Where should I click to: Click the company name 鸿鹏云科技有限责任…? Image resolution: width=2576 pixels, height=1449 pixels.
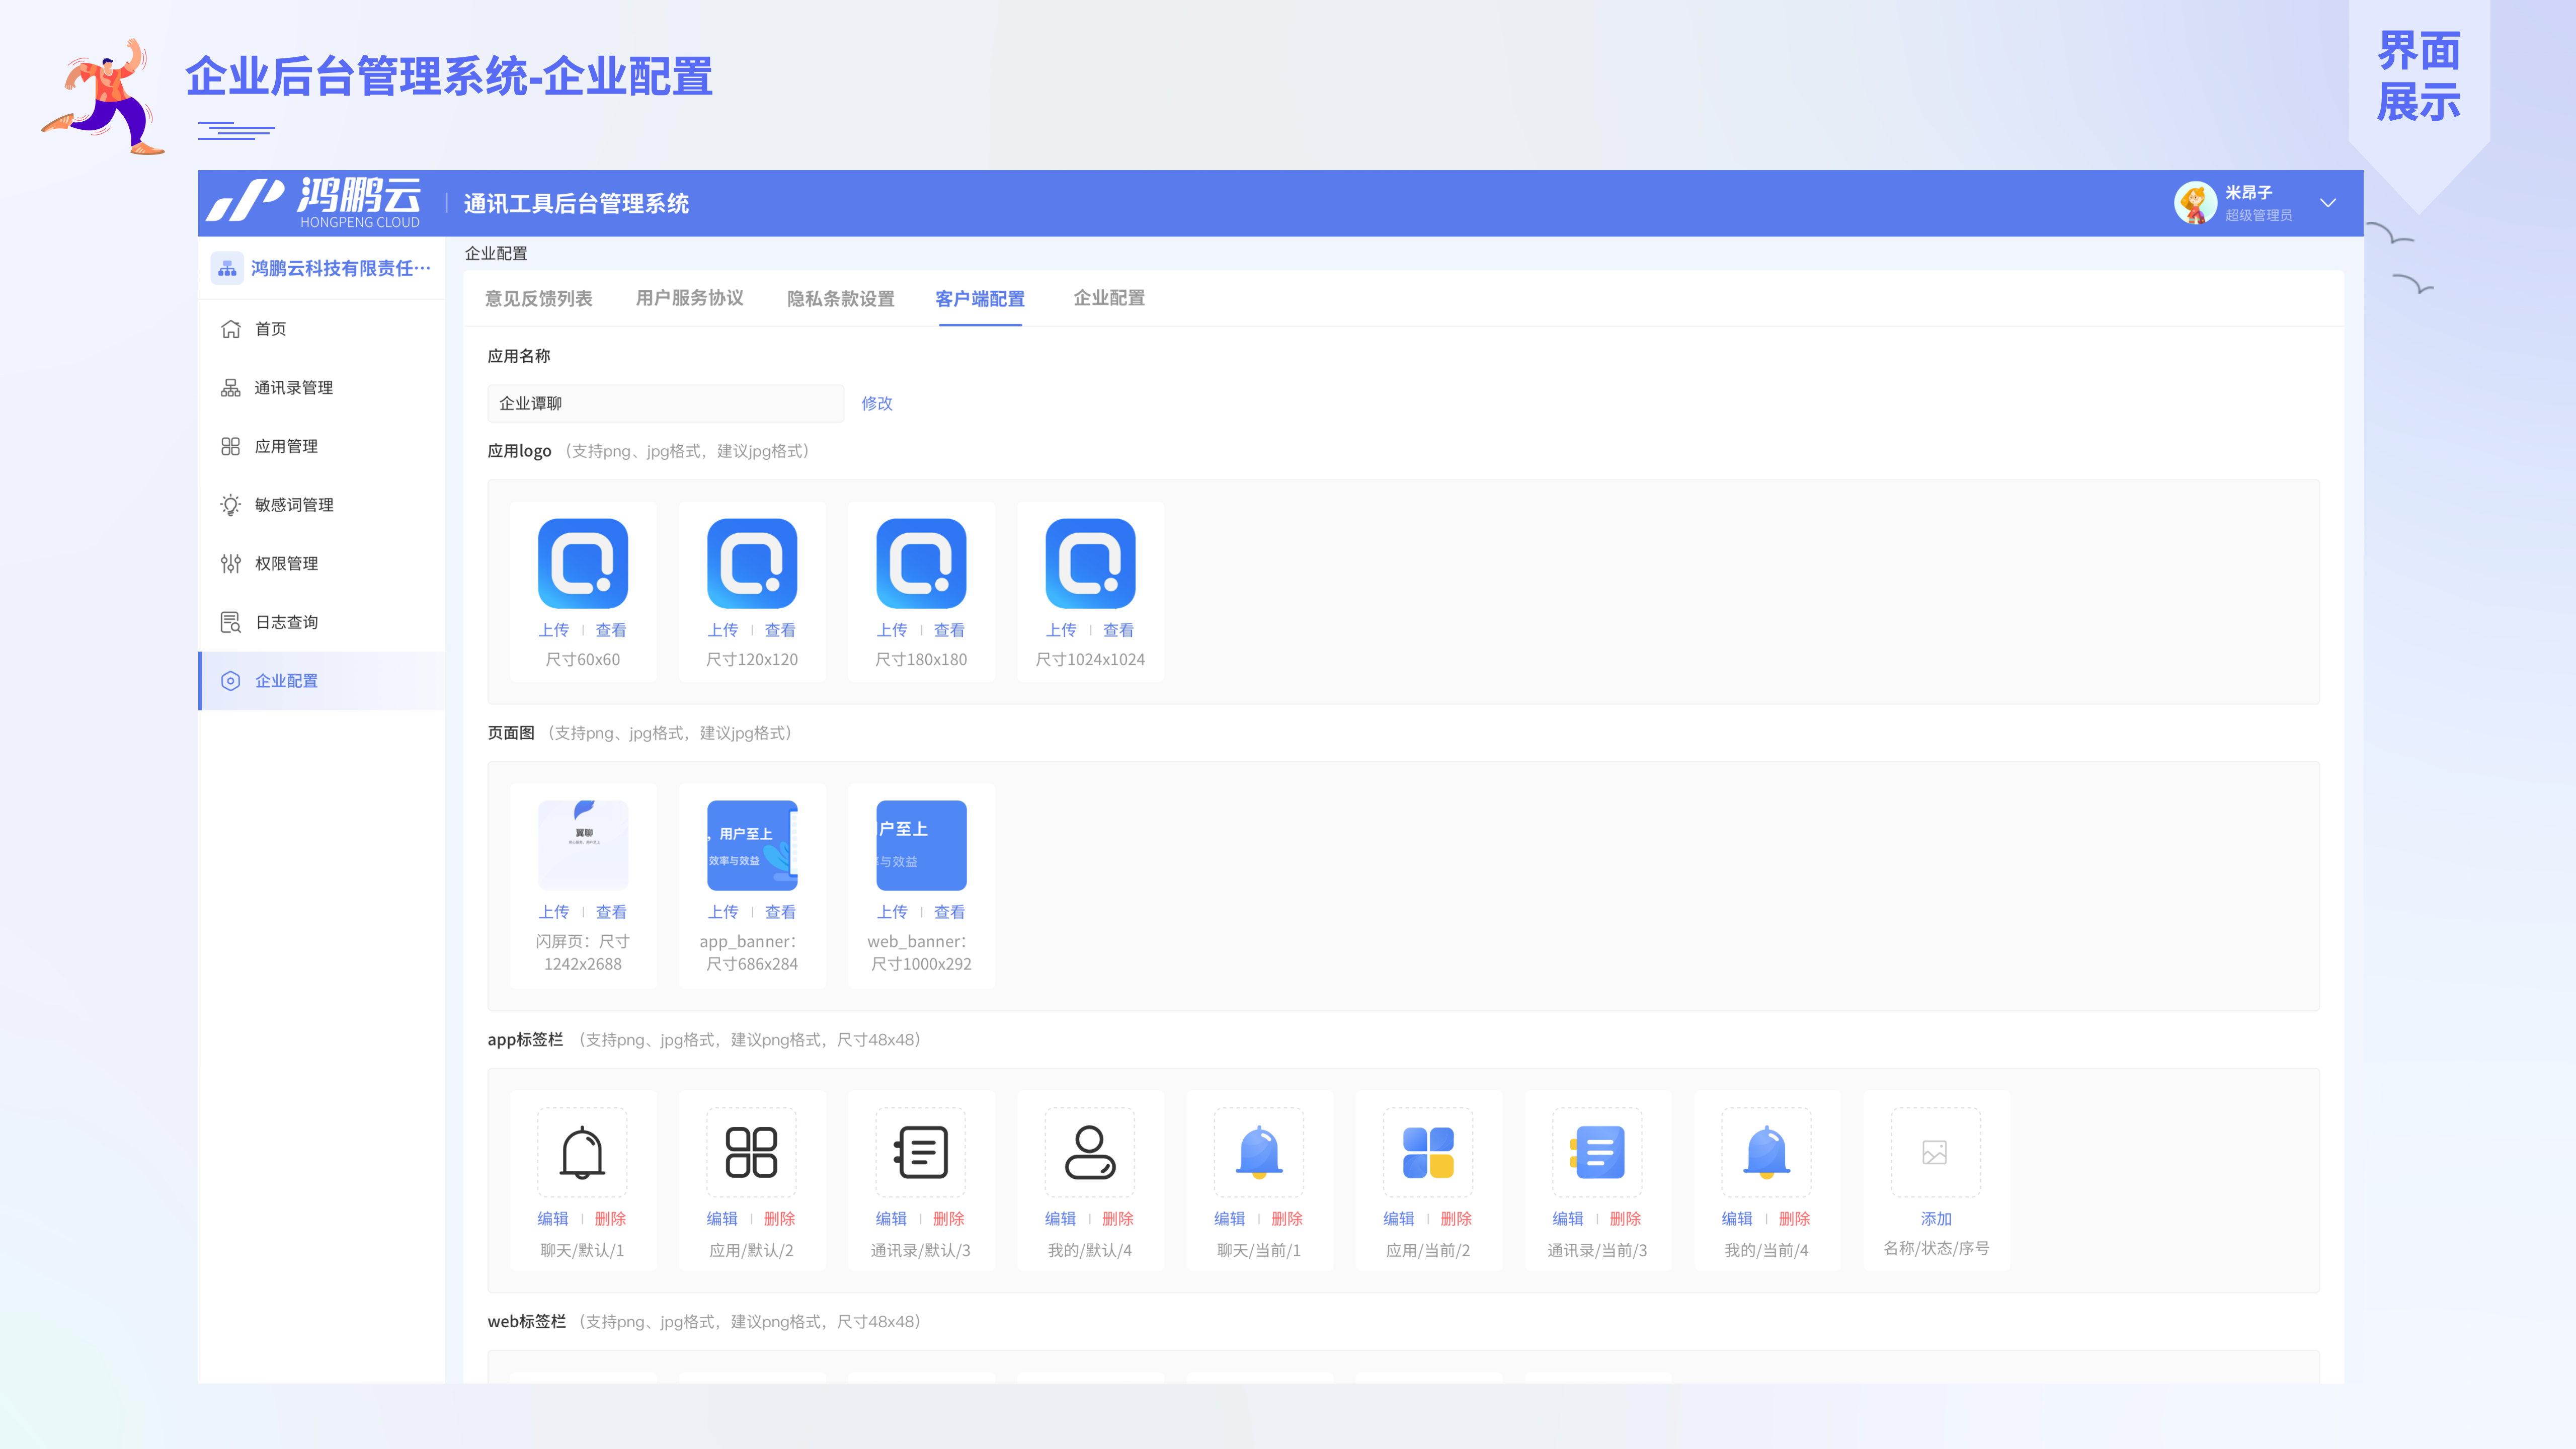pyautogui.click(x=341, y=268)
